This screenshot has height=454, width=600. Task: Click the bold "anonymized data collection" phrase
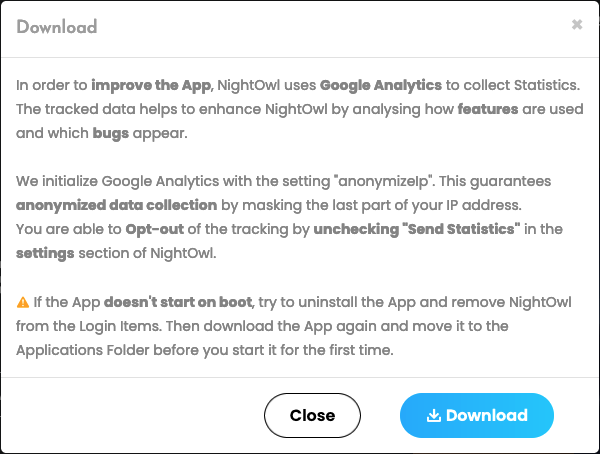[x=117, y=205]
